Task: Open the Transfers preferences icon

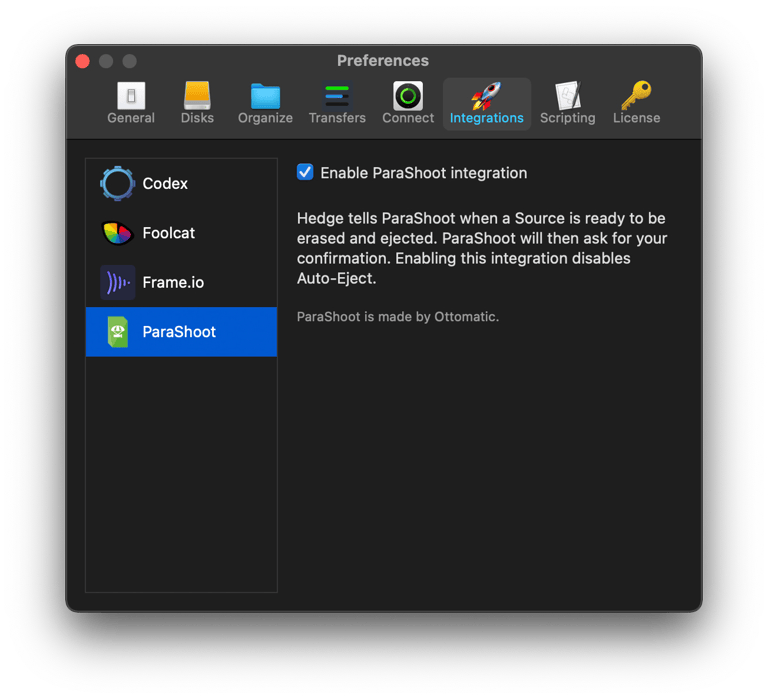Action: [337, 96]
